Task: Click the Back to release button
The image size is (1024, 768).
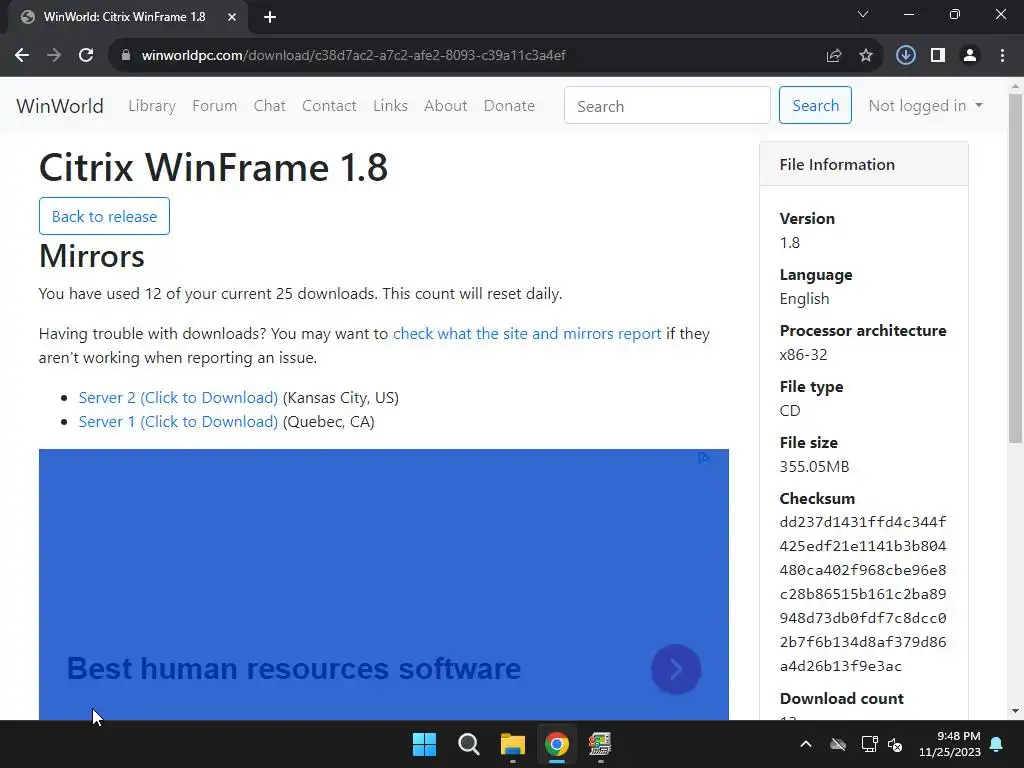Action: [104, 216]
